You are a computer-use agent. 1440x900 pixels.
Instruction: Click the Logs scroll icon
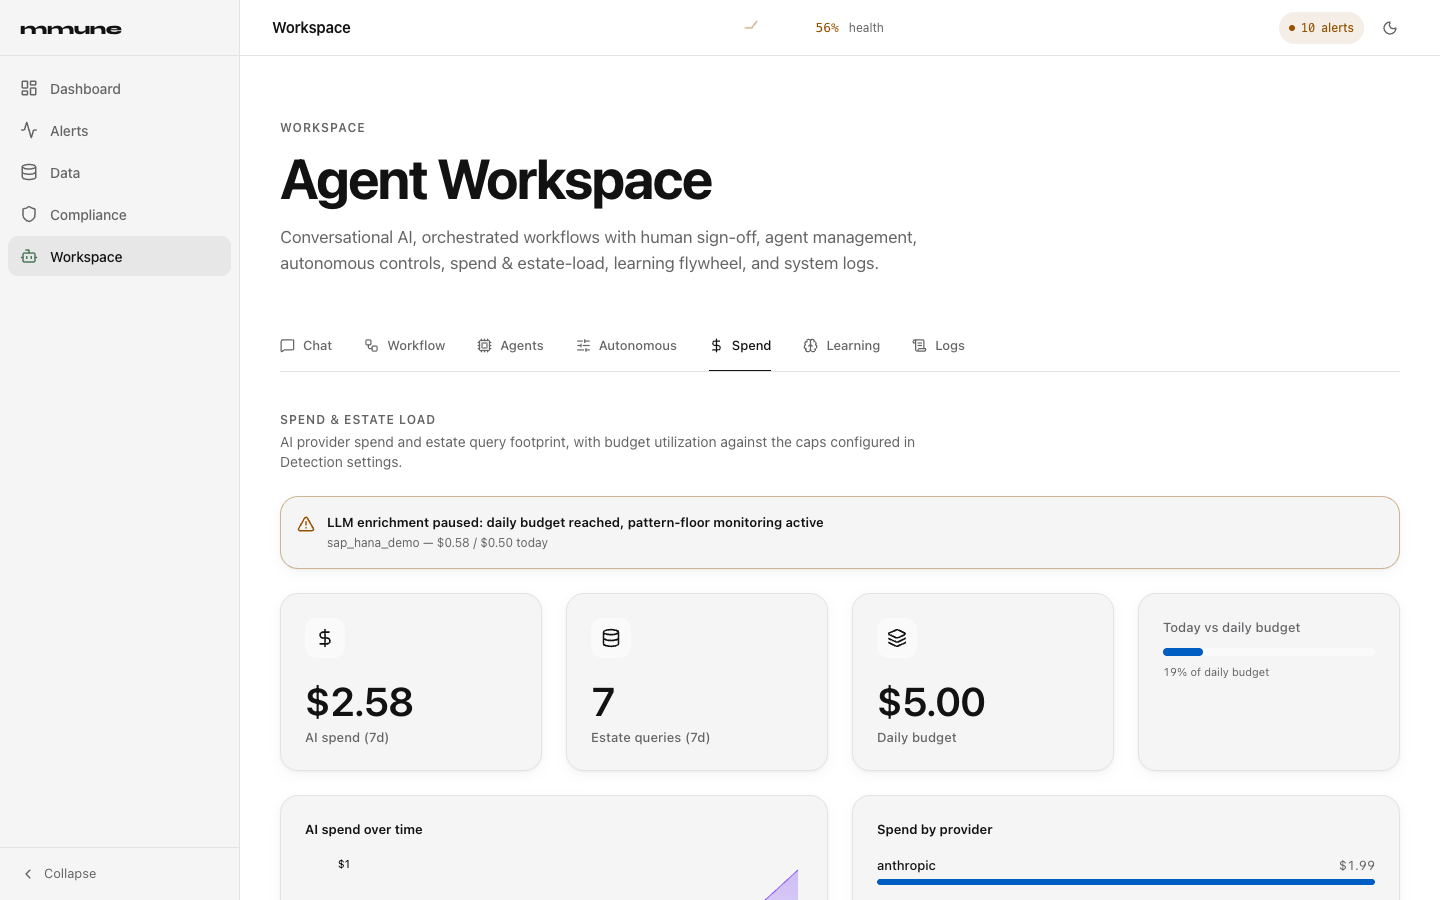pyautogui.click(x=919, y=345)
